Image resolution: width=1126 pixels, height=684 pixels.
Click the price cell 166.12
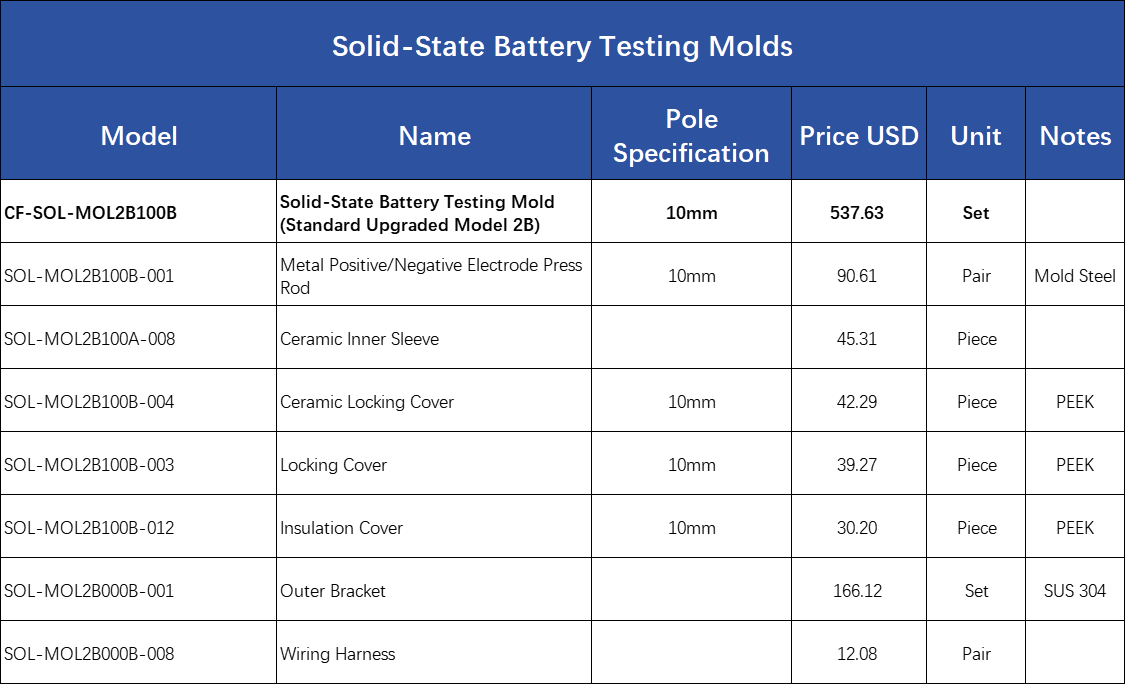coord(859,591)
